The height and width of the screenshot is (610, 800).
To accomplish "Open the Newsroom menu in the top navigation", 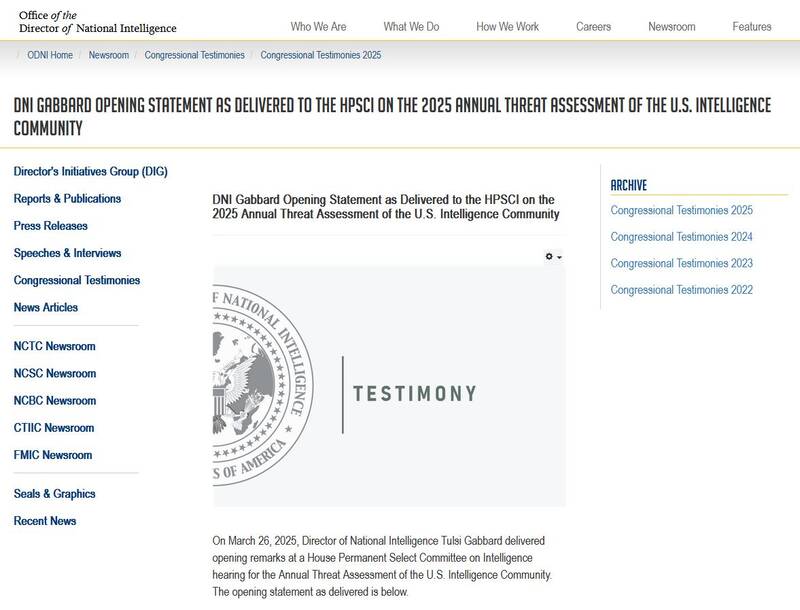I will 671,27.
